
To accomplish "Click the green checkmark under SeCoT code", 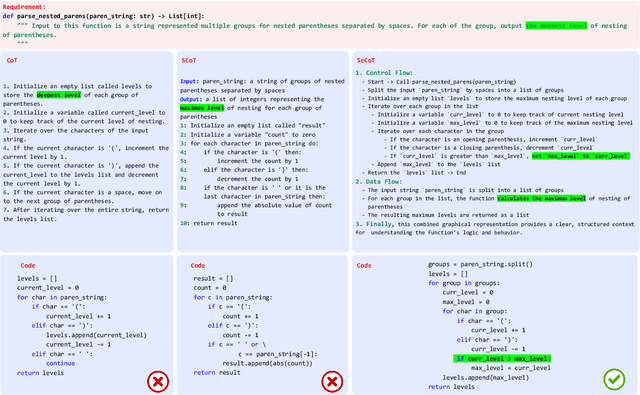I will (x=614, y=379).
